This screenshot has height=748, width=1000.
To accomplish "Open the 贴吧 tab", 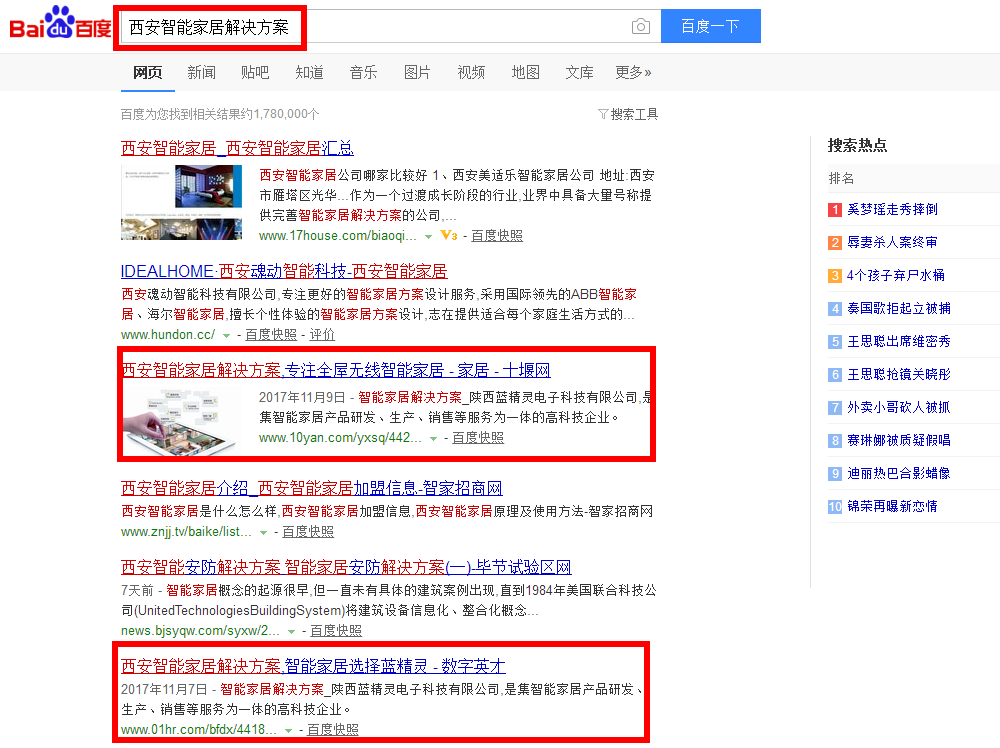I will [255, 73].
